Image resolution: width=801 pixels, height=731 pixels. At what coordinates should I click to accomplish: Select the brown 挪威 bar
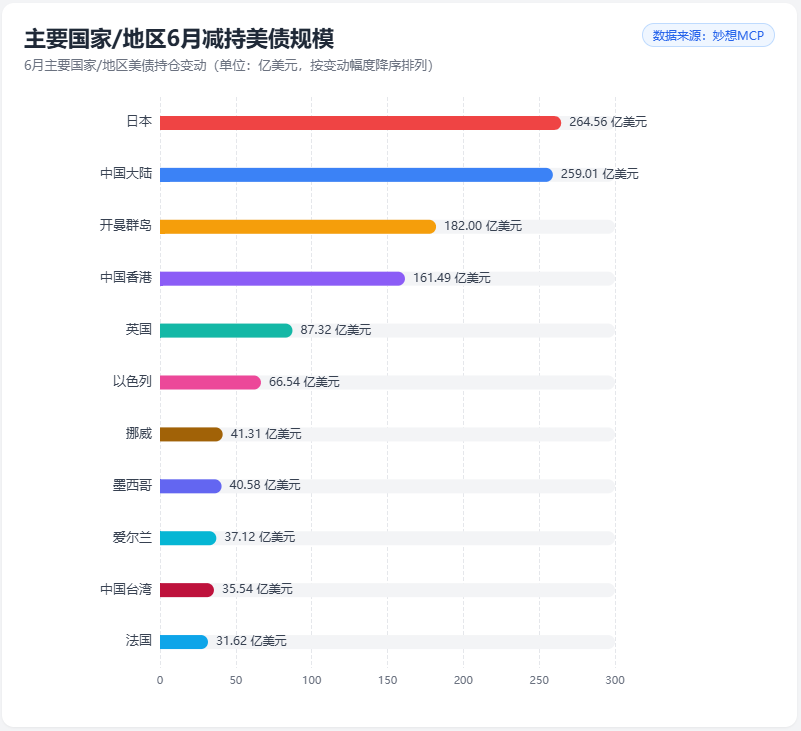click(191, 434)
